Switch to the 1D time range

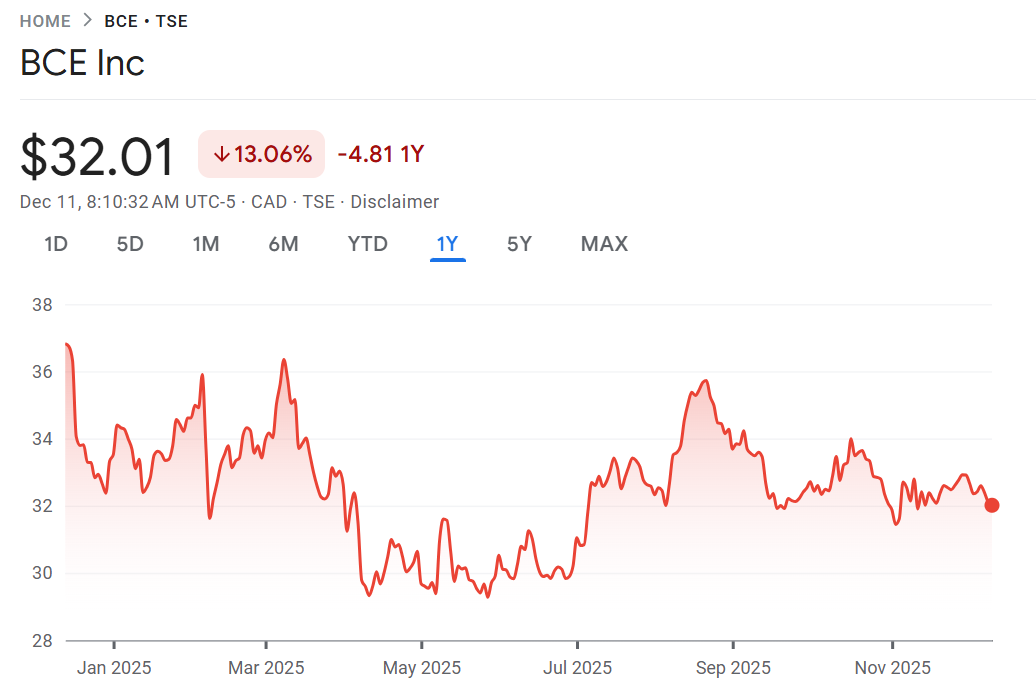56,244
